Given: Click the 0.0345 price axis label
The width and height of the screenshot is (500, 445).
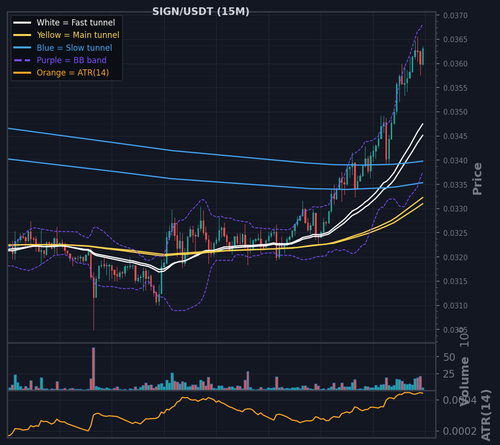Looking at the screenshot, I should coord(455,136).
